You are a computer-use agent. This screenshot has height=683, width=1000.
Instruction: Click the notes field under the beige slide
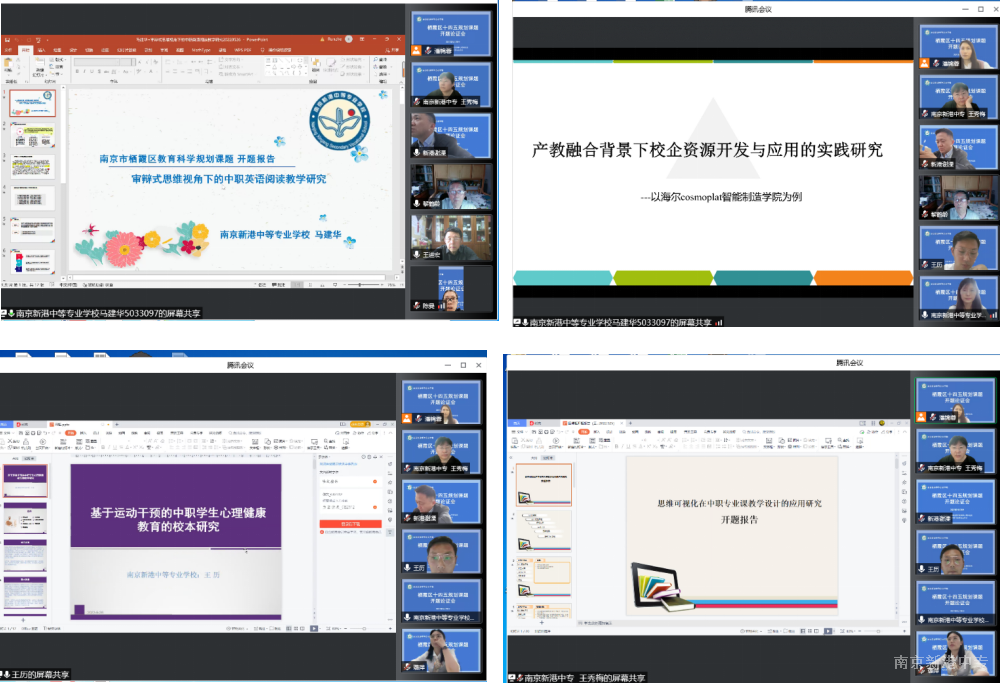(x=739, y=622)
